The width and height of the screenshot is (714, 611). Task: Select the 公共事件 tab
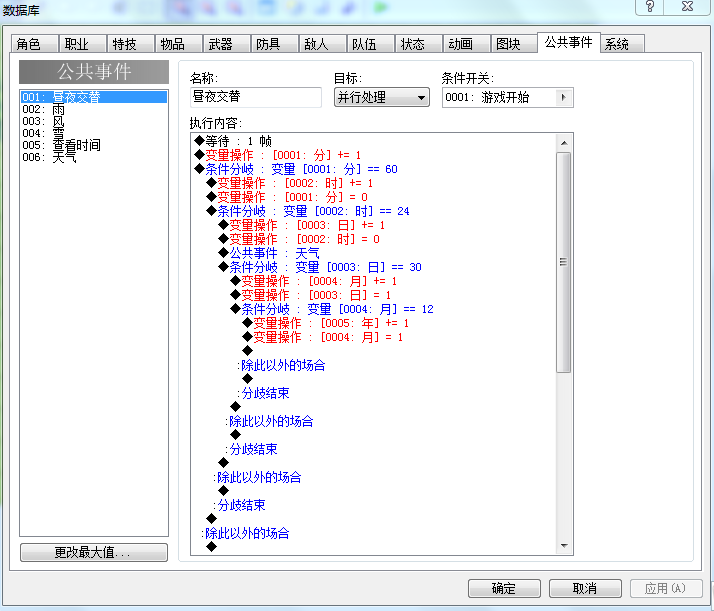coord(569,43)
